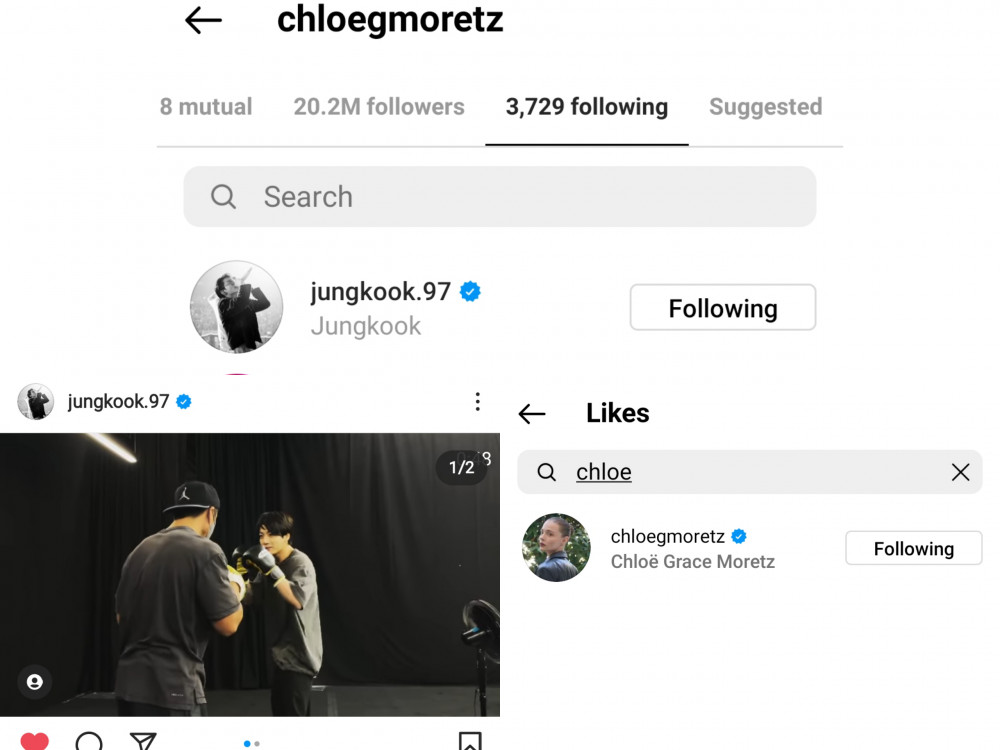The image size is (1000, 750).
Task: Show tagged people icon on the photo
Action: (x=34, y=682)
